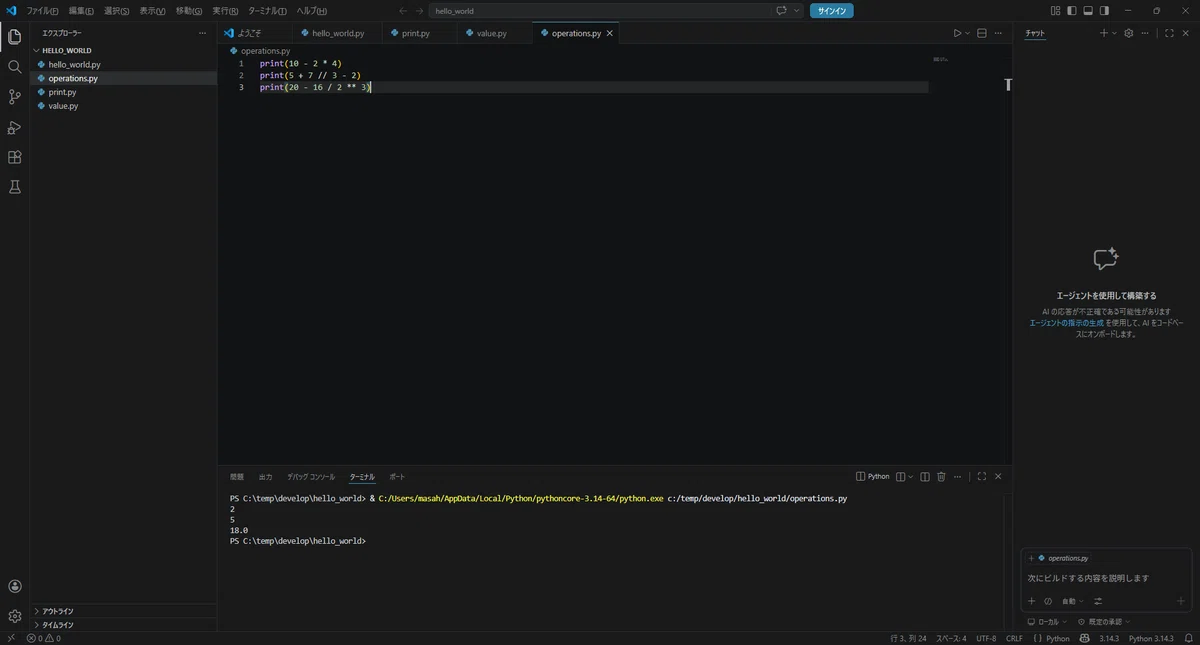Screen dimensions: 1200x645
Task: Open the Testing flask view
Action: 14,187
